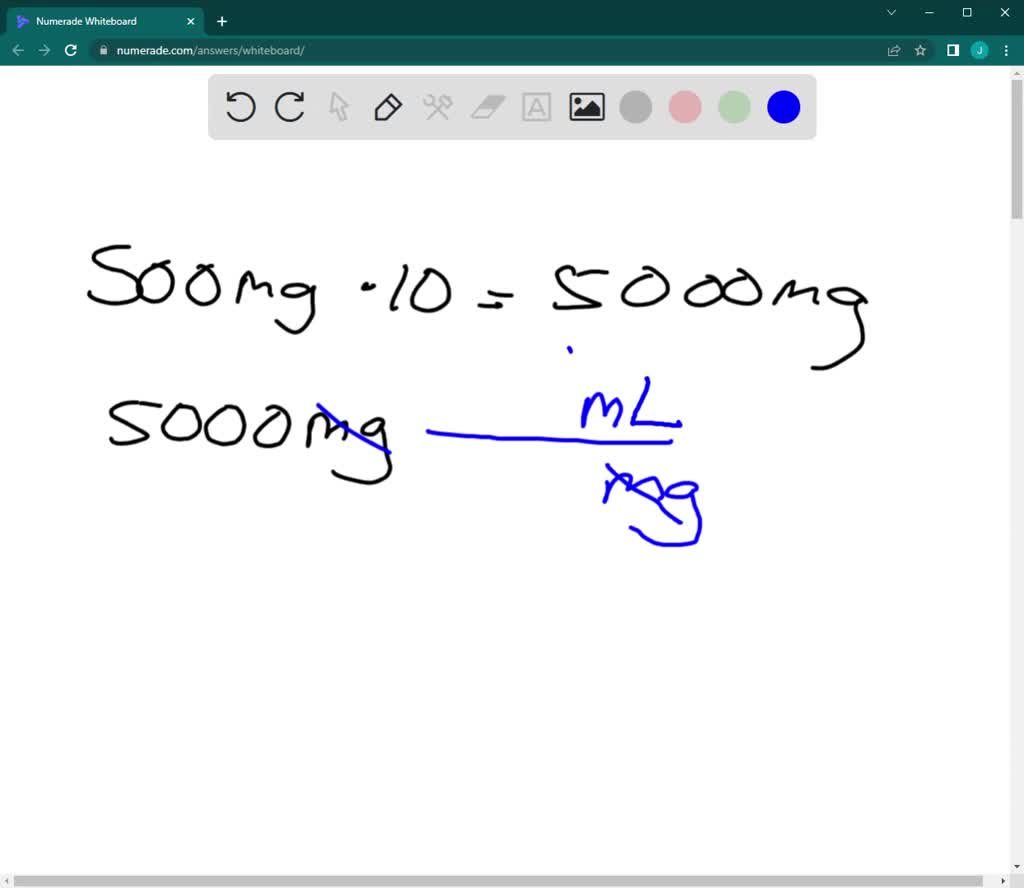
Task: Open the tab search chevron dropdown
Action: coord(890,12)
